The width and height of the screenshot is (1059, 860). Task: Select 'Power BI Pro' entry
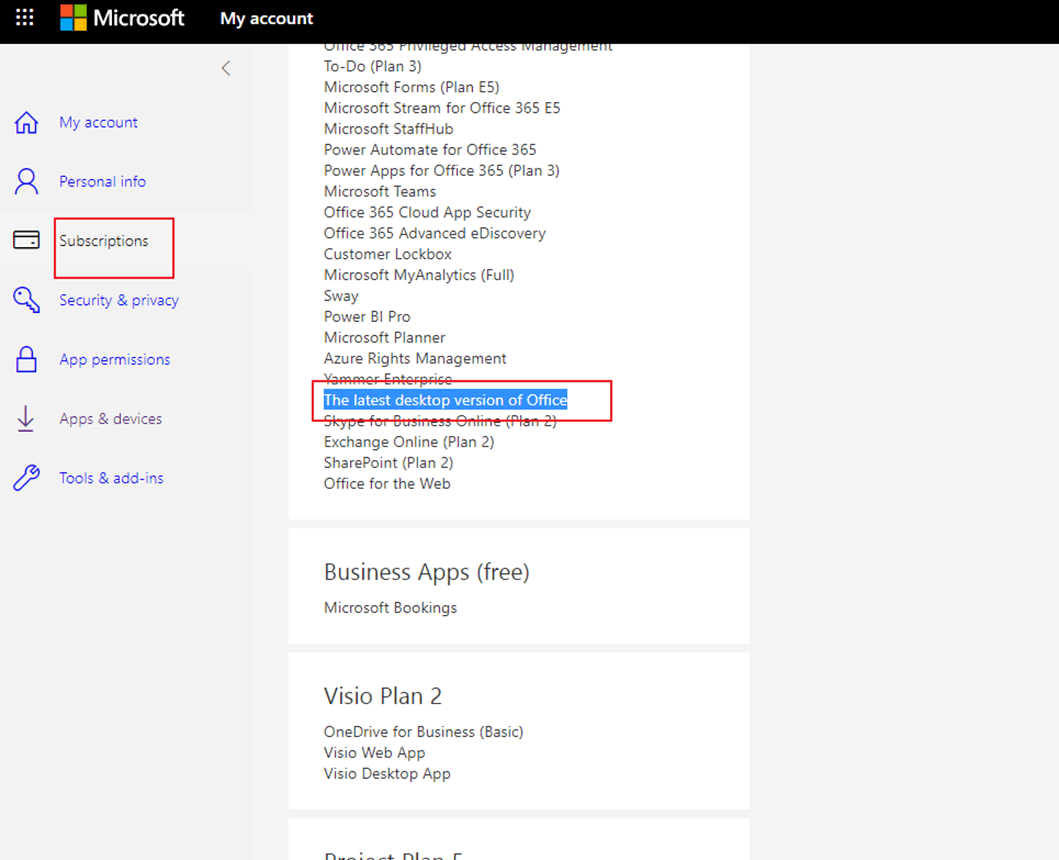(x=367, y=317)
